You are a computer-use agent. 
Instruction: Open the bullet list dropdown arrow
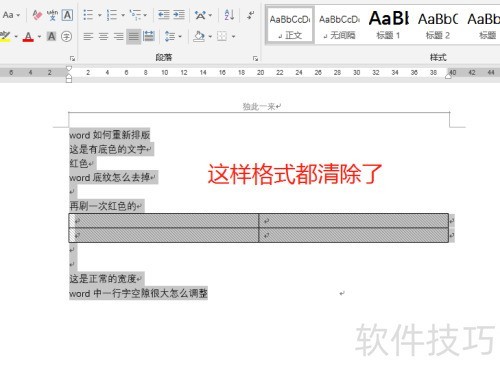[x=99, y=15]
